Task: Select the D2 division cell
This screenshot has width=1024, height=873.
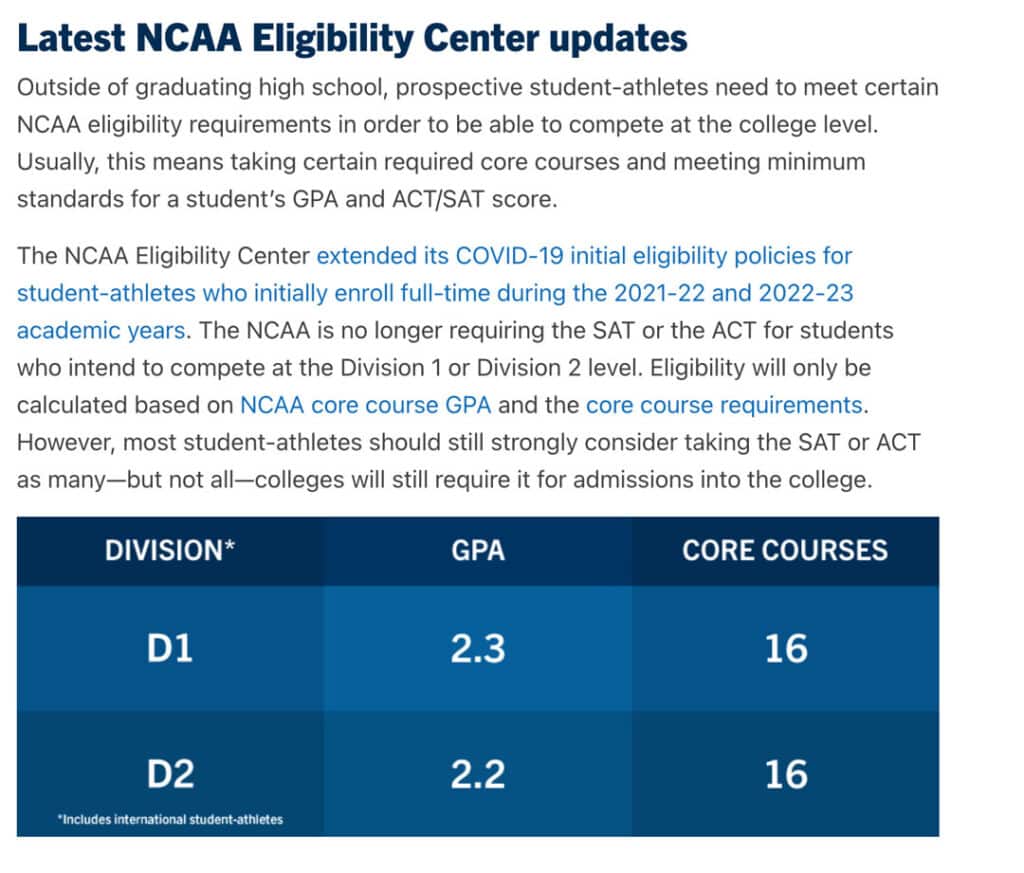Action: coord(170,774)
